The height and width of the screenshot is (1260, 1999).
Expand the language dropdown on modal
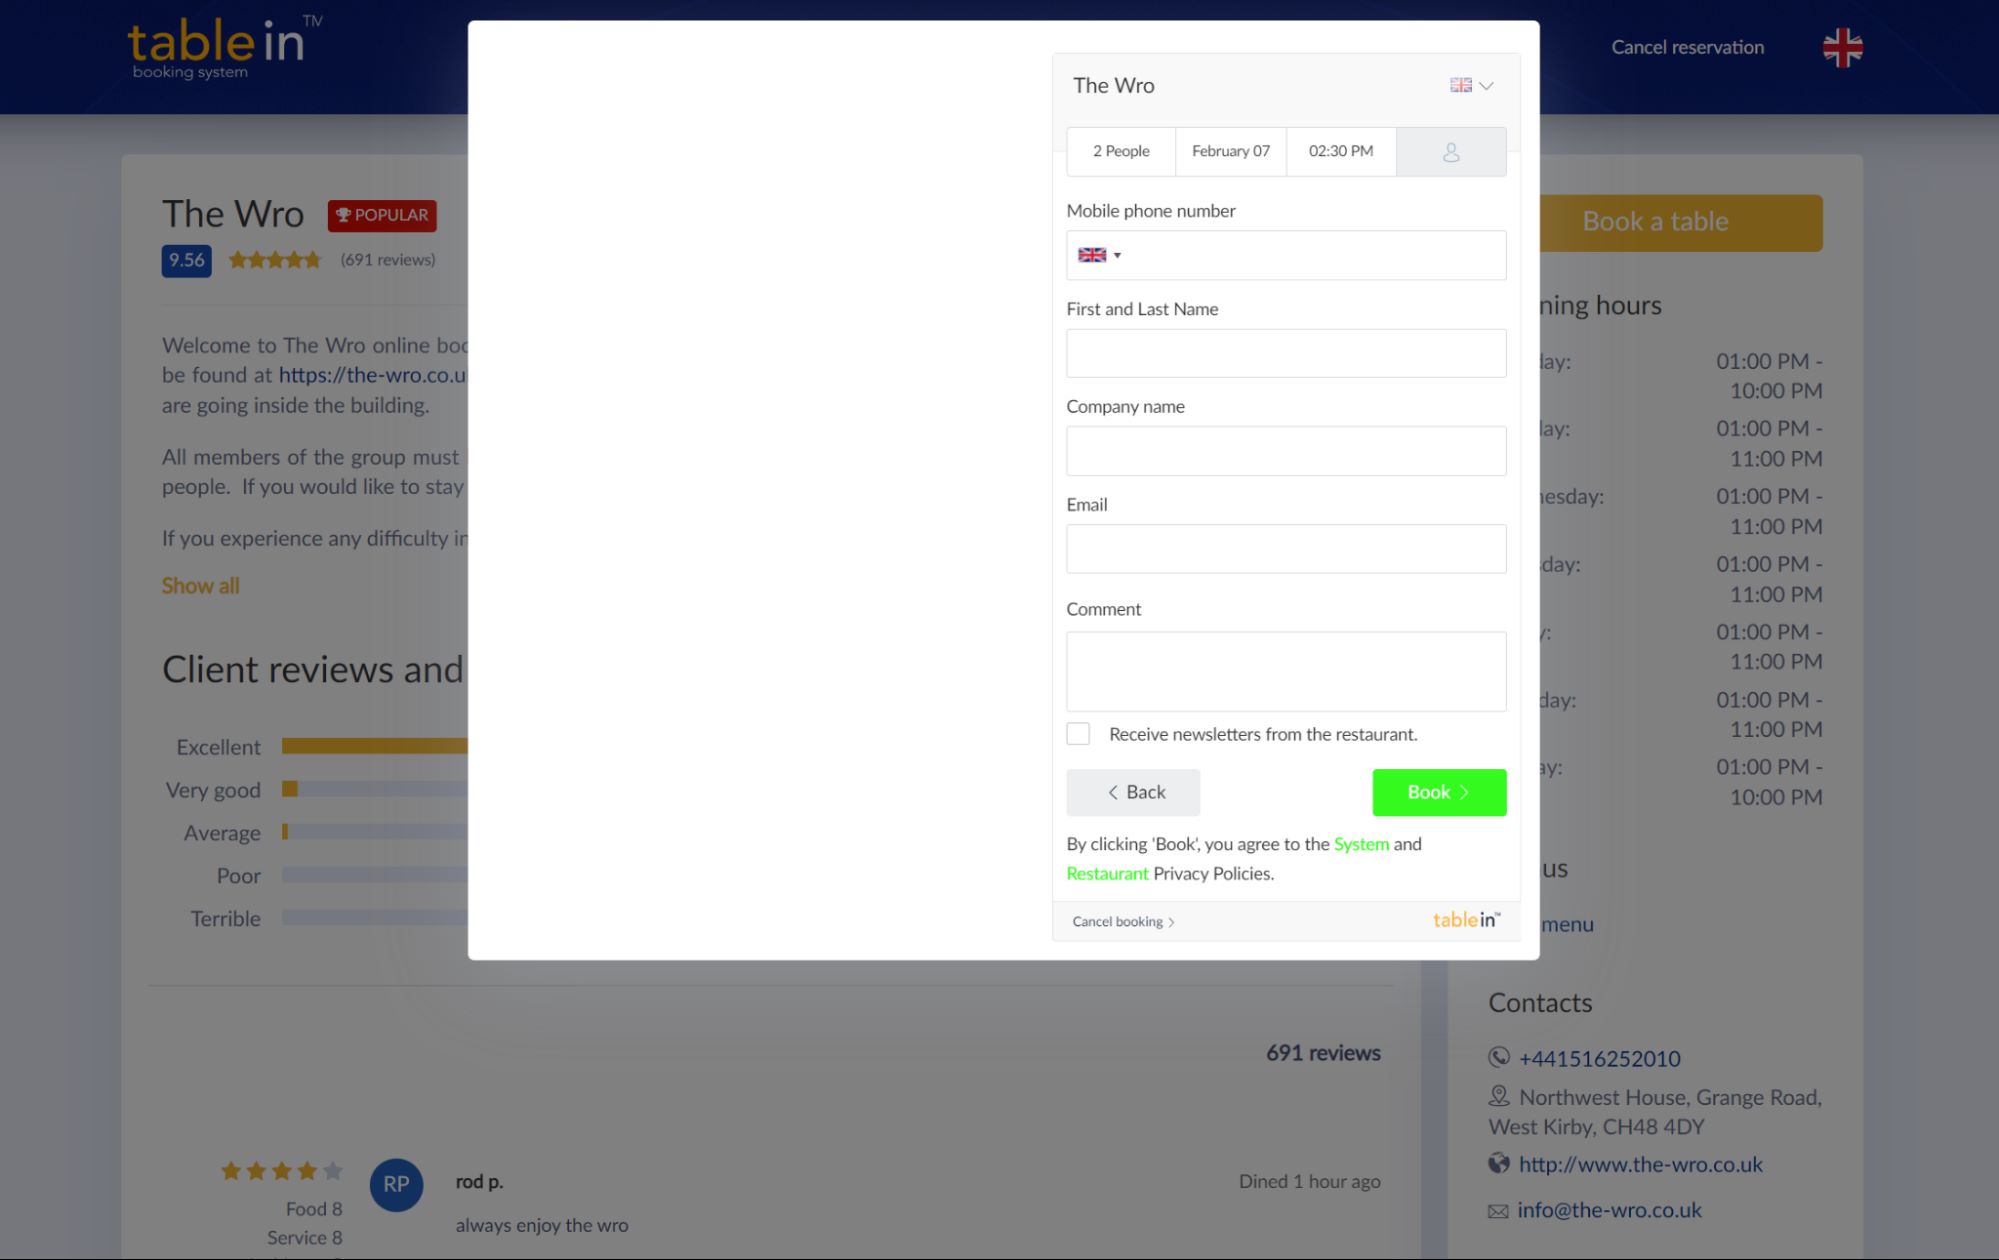click(1471, 84)
